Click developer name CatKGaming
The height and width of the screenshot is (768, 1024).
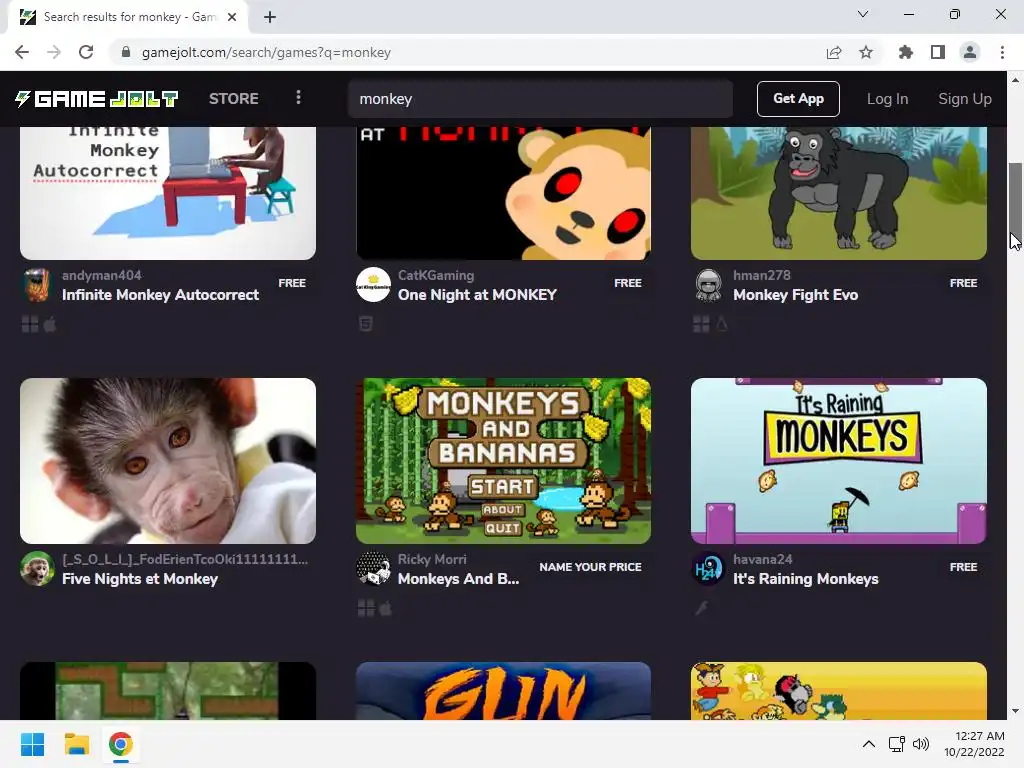(x=436, y=275)
